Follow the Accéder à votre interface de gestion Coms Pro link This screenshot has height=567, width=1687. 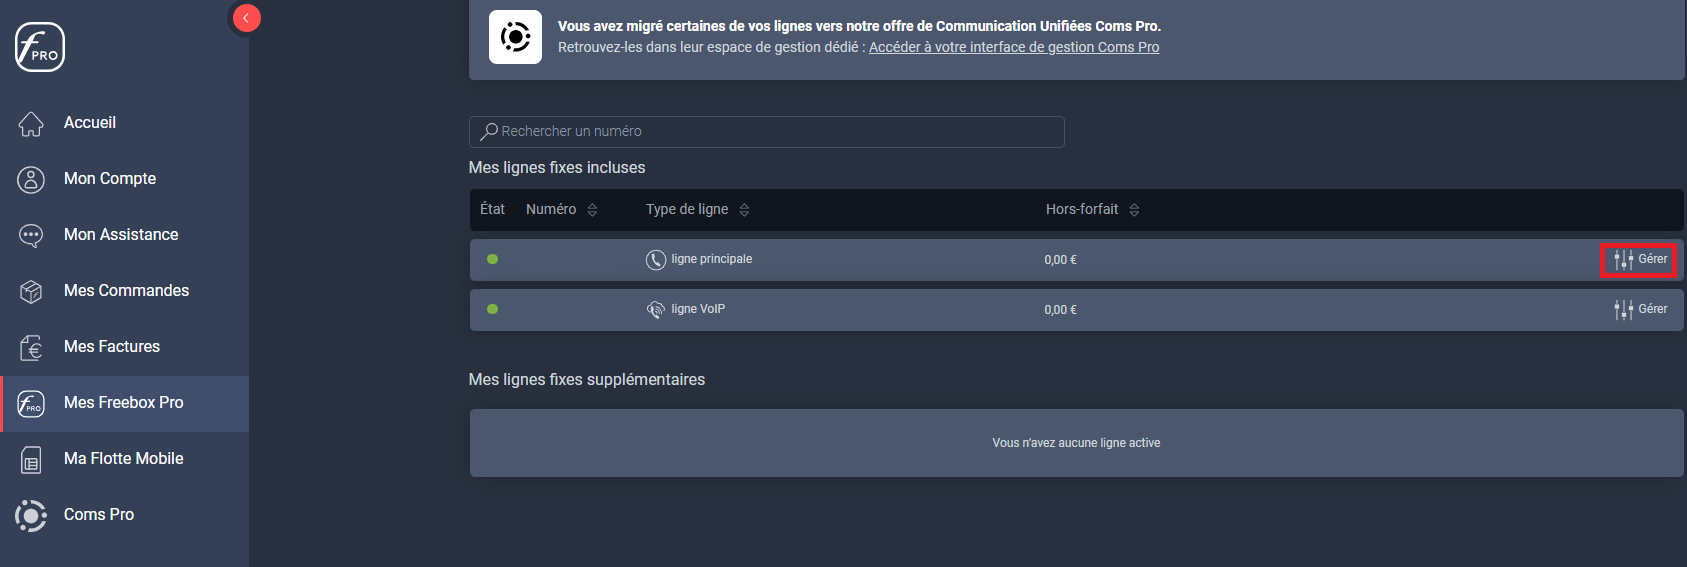1014,47
